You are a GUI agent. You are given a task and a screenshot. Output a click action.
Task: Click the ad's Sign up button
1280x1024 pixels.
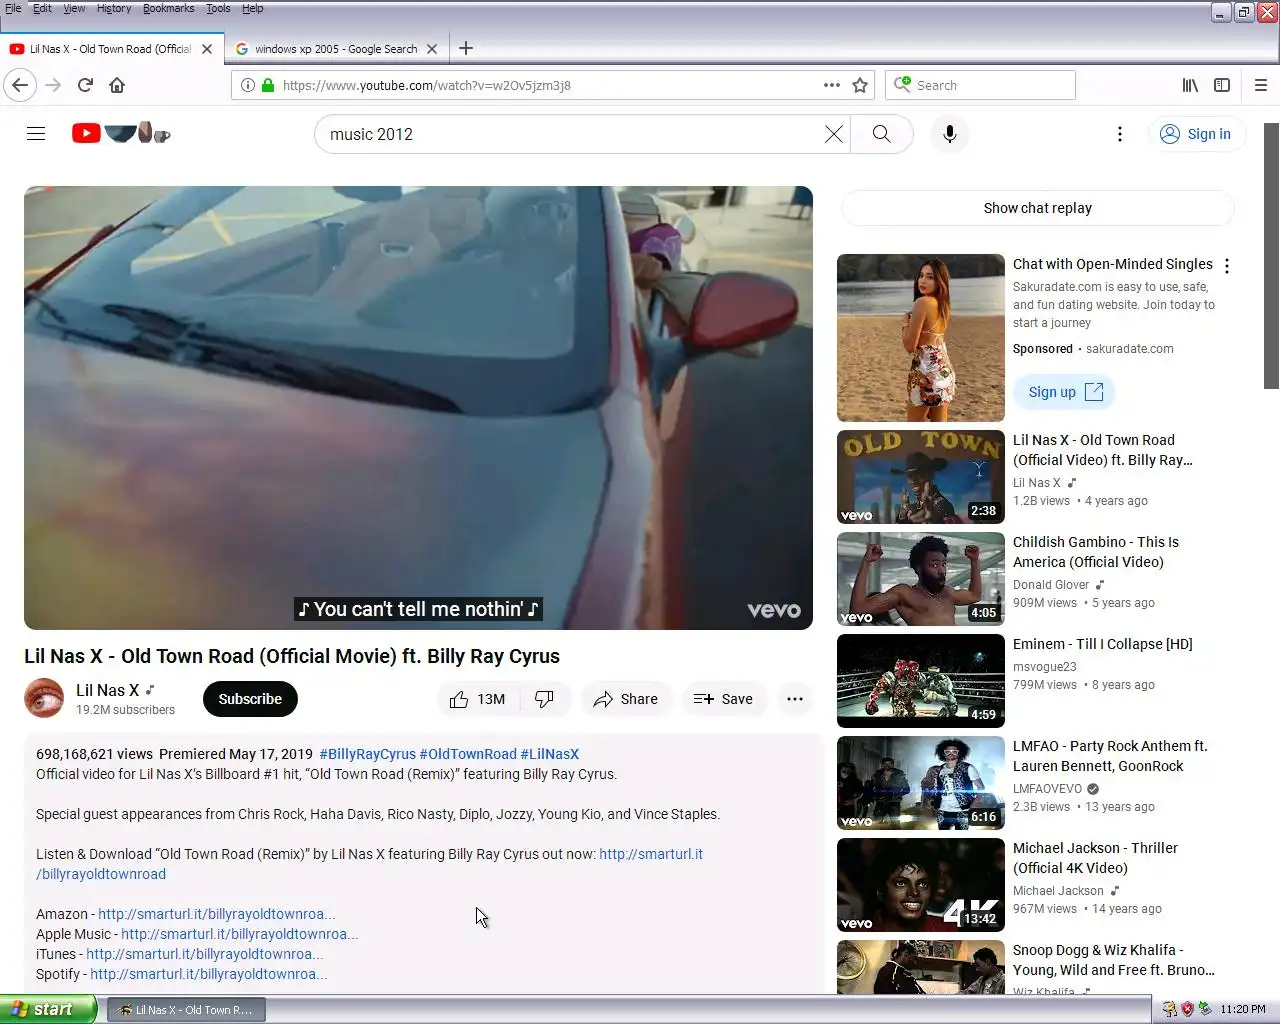point(1065,392)
